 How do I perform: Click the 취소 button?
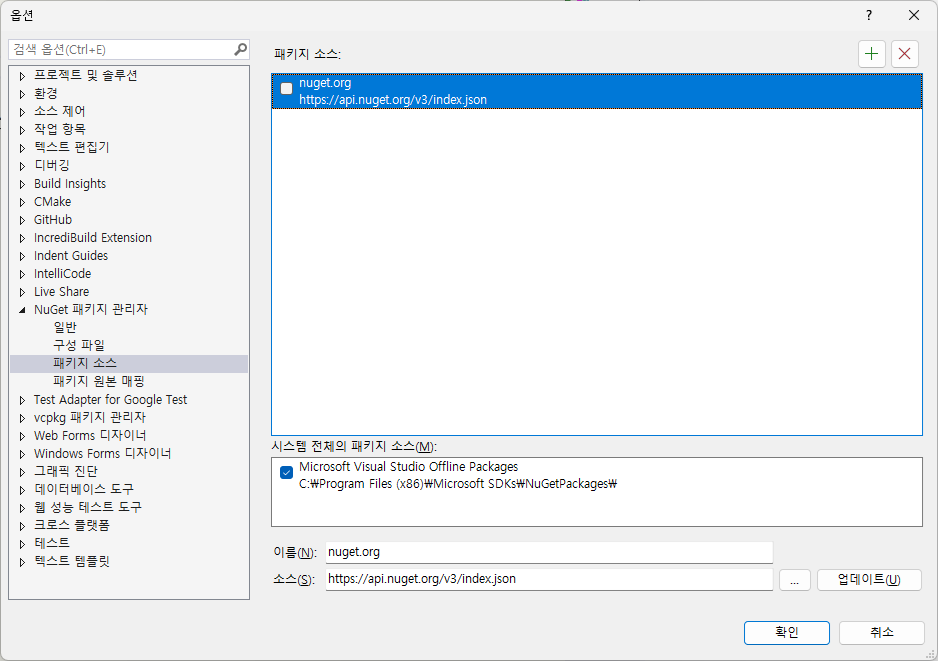[882, 632]
